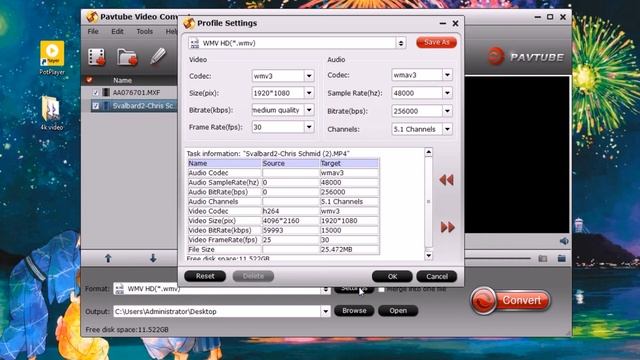Open PotPlayer desktop shortcut
Image resolution: width=640 pixels, height=360 pixels.
coord(52,58)
